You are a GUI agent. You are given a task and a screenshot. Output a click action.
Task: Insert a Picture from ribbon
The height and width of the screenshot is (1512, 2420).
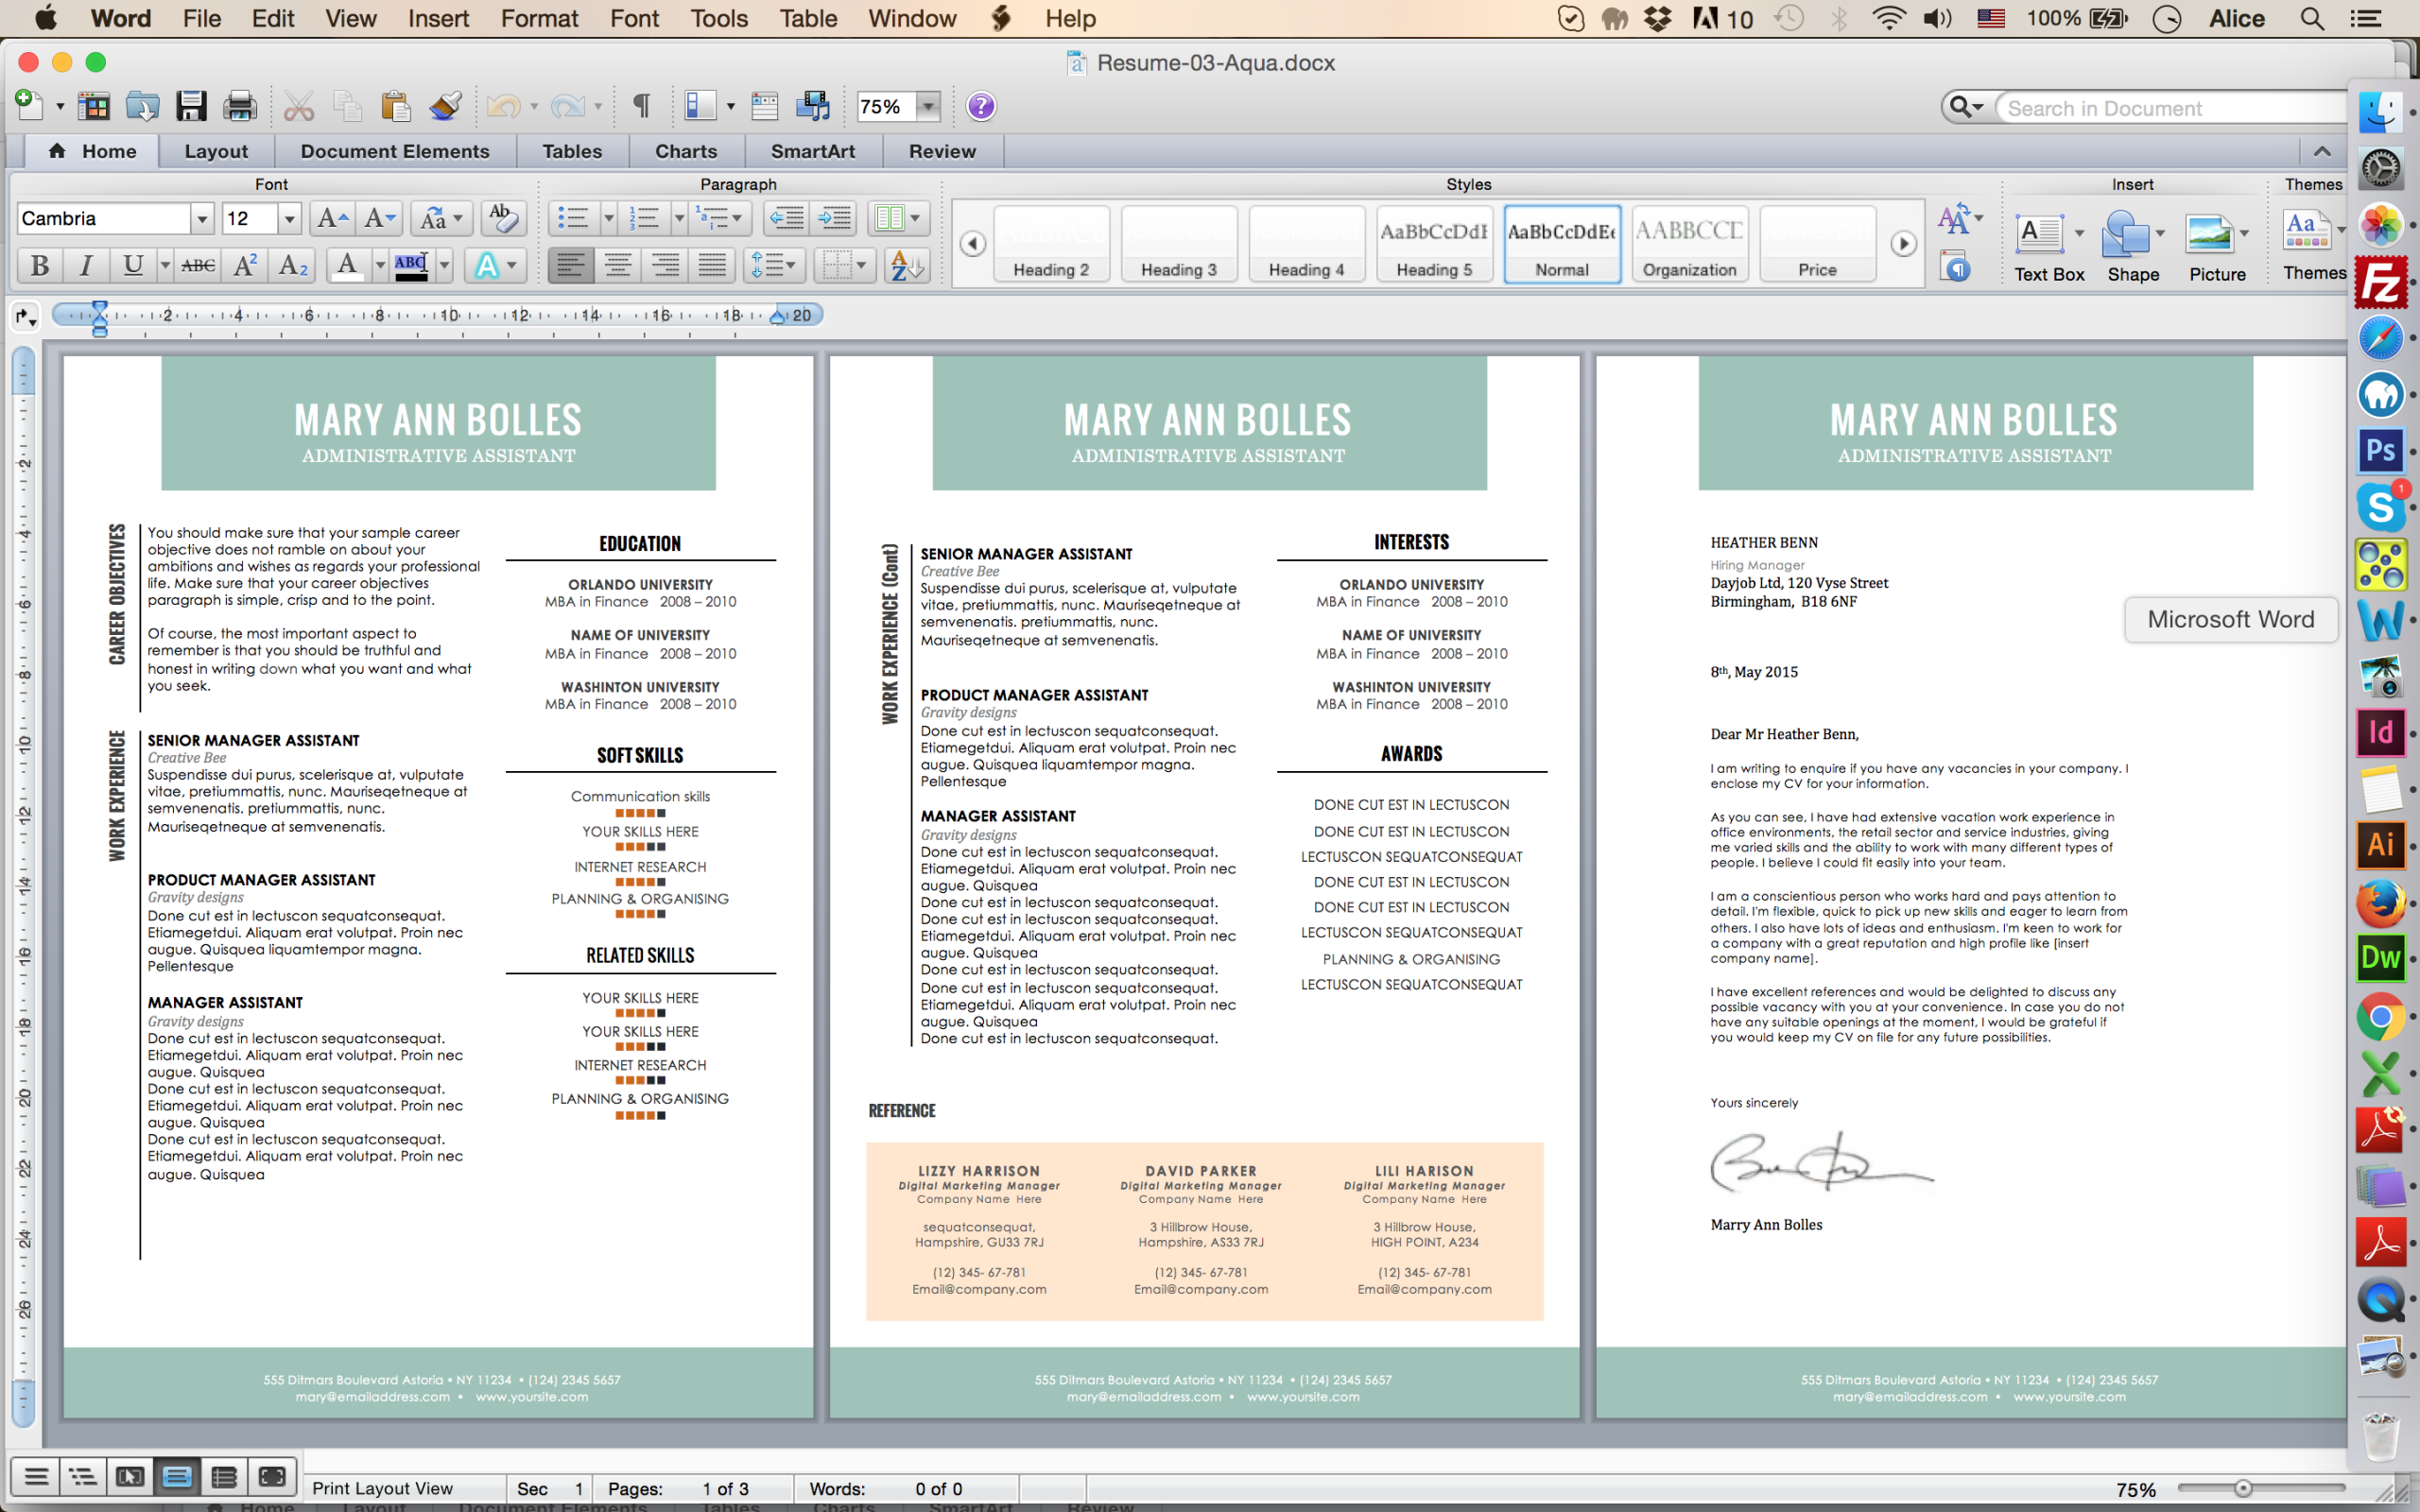click(2217, 246)
